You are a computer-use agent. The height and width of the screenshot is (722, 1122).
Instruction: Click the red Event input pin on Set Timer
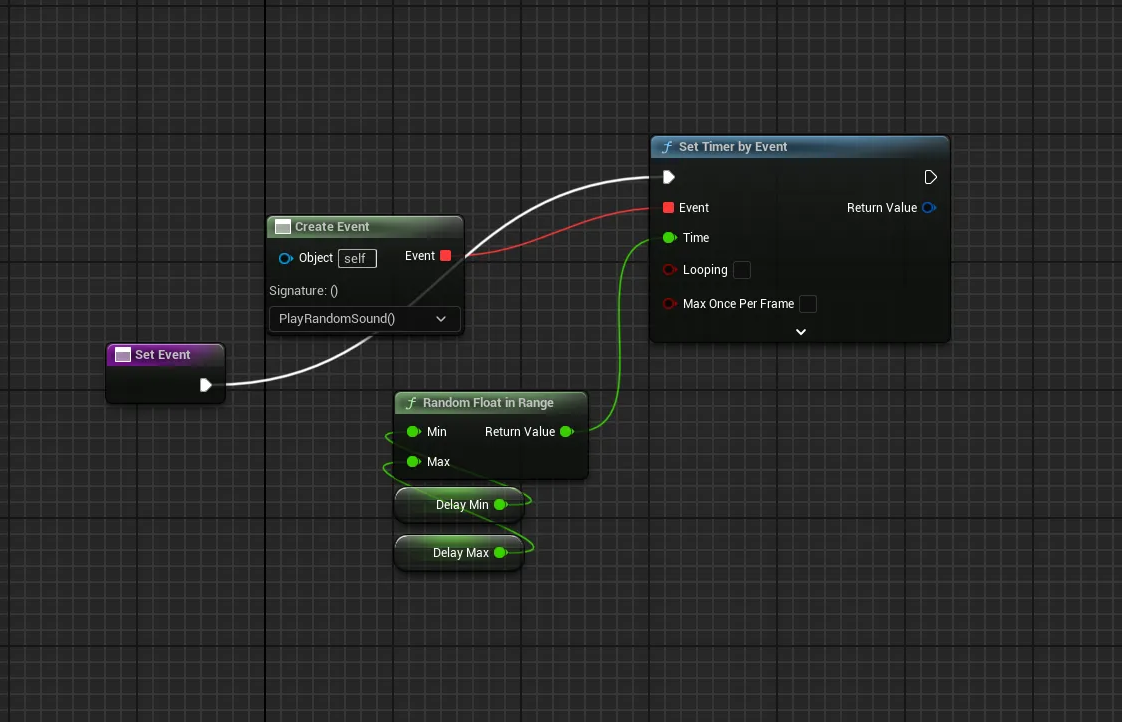pos(669,208)
